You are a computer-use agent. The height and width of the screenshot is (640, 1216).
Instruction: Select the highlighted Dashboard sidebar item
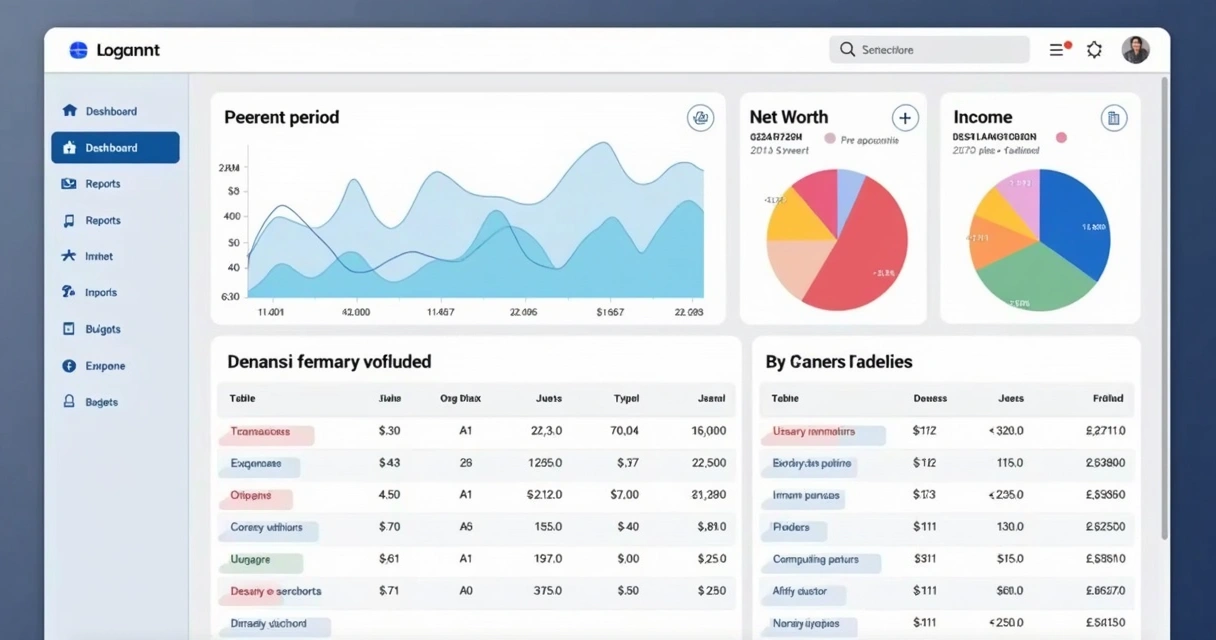[x=115, y=148]
